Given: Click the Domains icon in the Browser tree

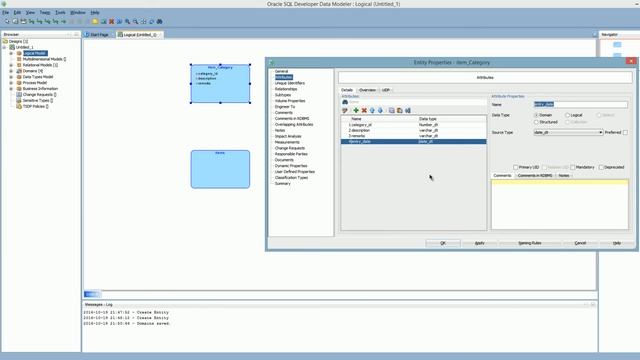Looking at the screenshot, I should click(19, 71).
